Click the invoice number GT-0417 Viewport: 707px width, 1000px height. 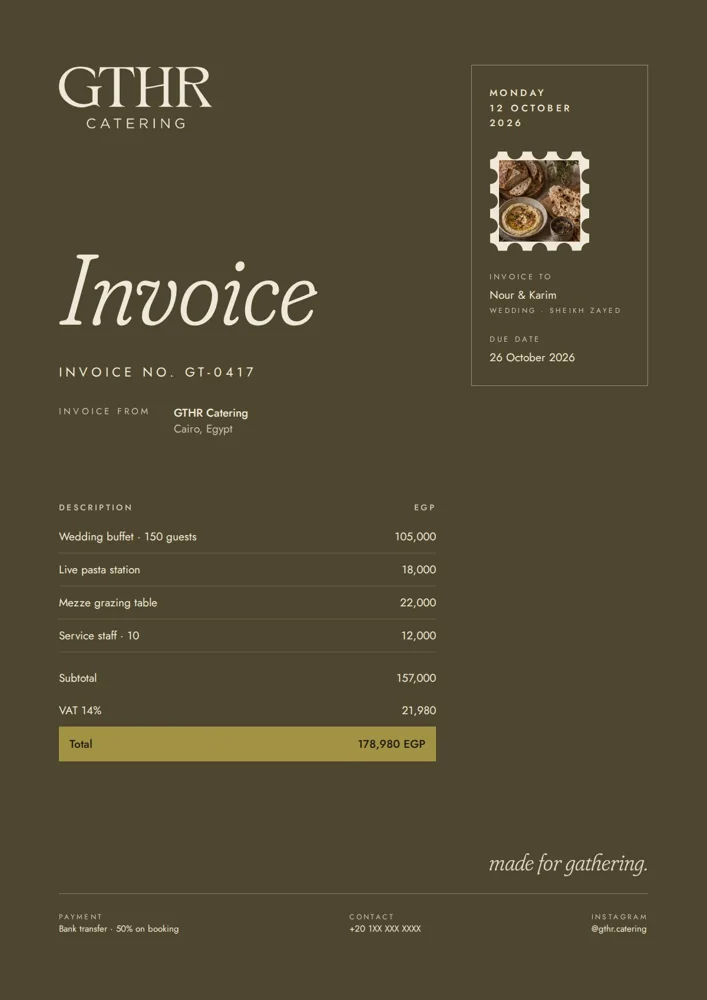click(220, 372)
